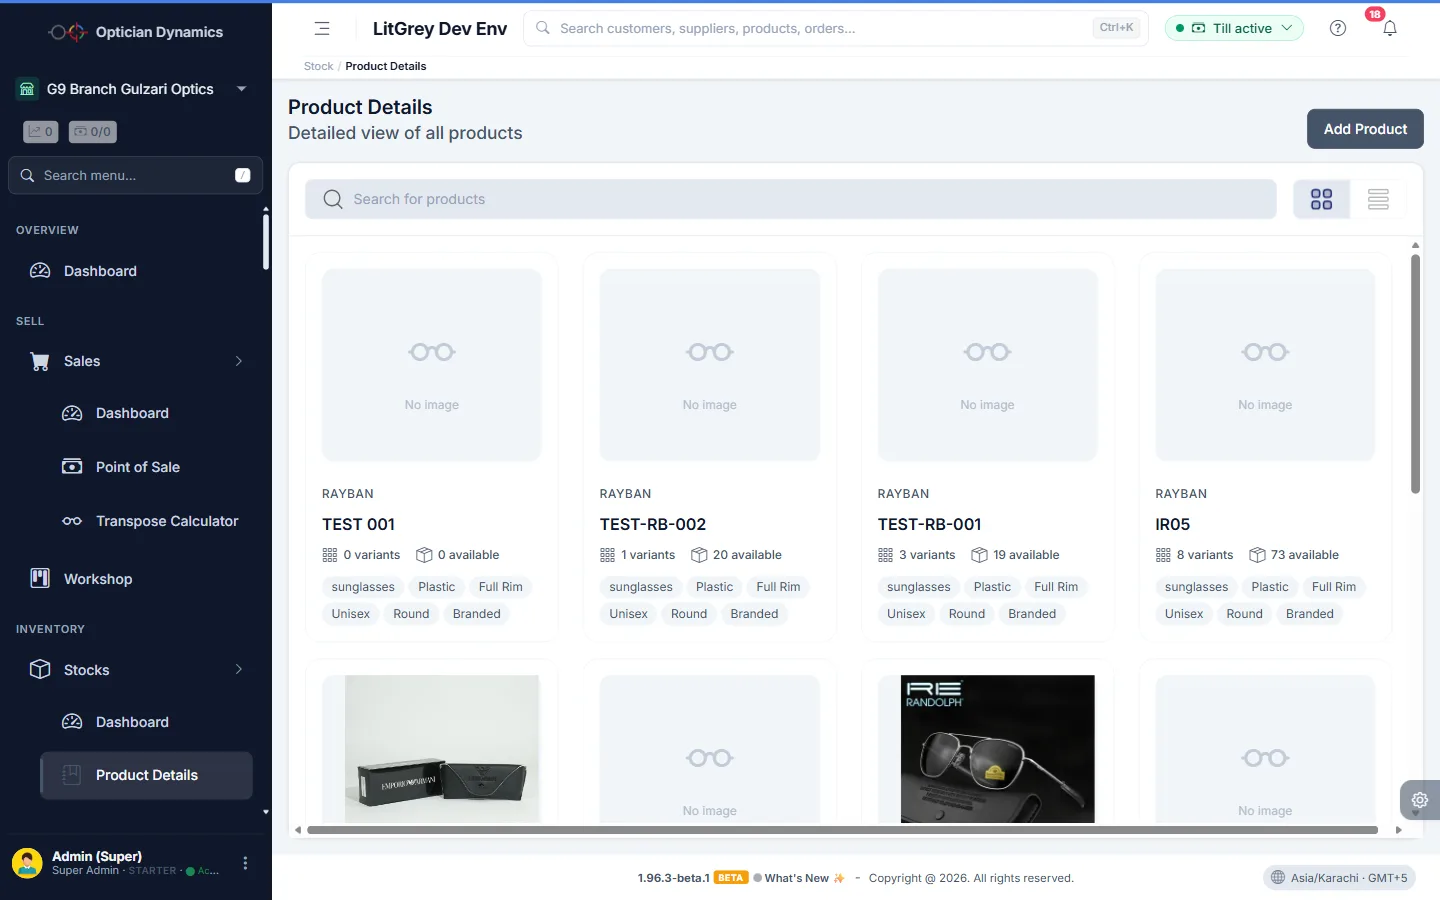This screenshot has height=900, width=1440.
Task: Open the Workshop menu item
Action: click(136, 579)
